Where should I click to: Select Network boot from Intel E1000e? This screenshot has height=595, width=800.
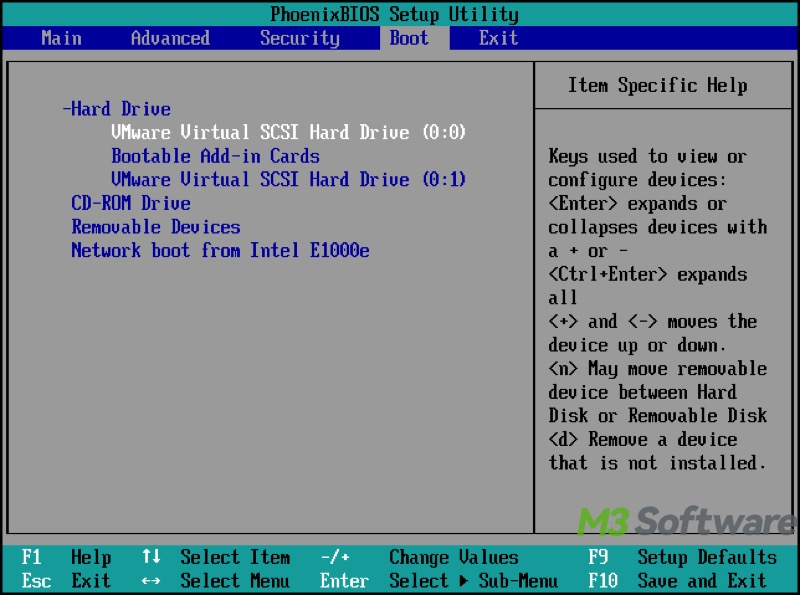pyautogui.click(x=220, y=250)
